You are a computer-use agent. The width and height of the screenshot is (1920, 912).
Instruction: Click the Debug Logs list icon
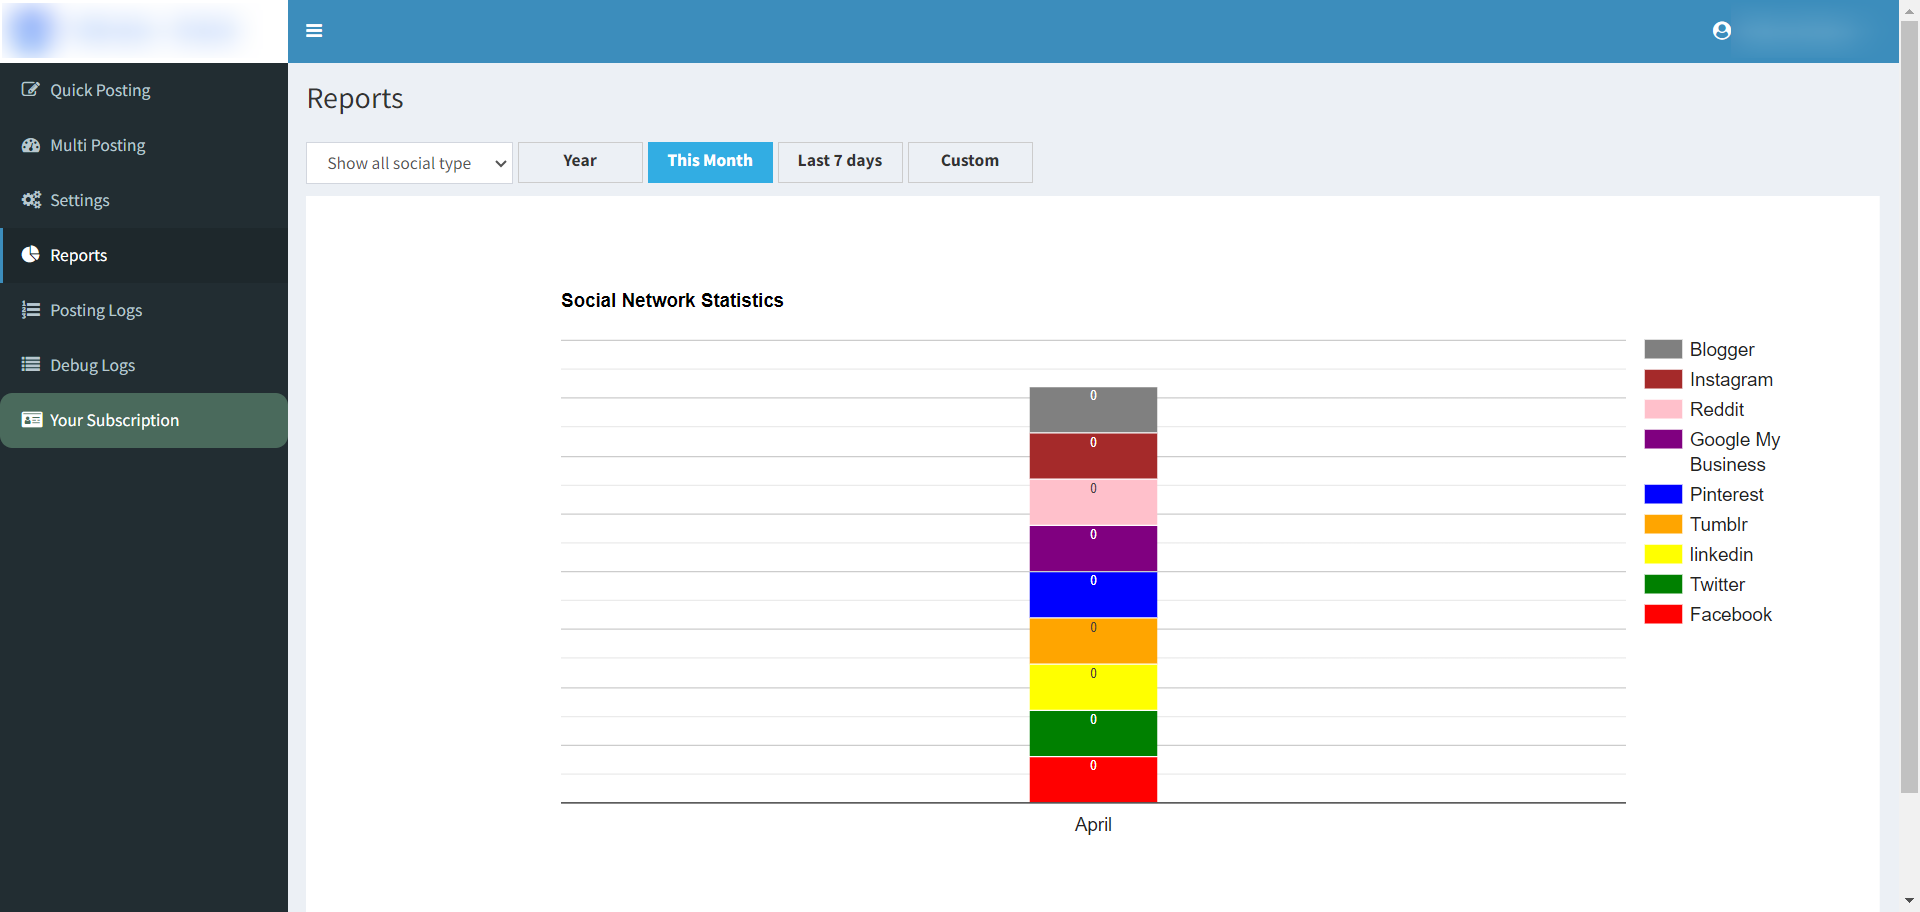[31, 365]
